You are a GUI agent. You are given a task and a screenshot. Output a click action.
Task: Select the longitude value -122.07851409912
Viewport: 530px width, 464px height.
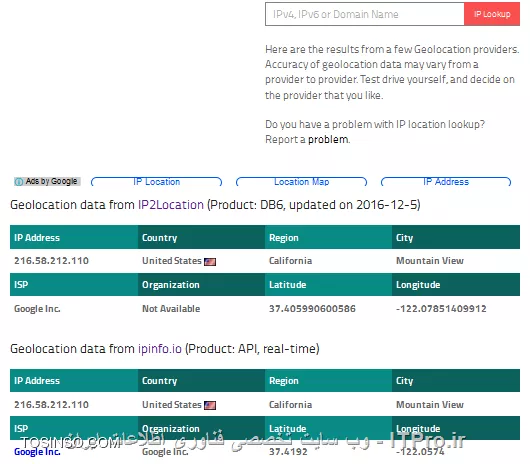[441, 309]
